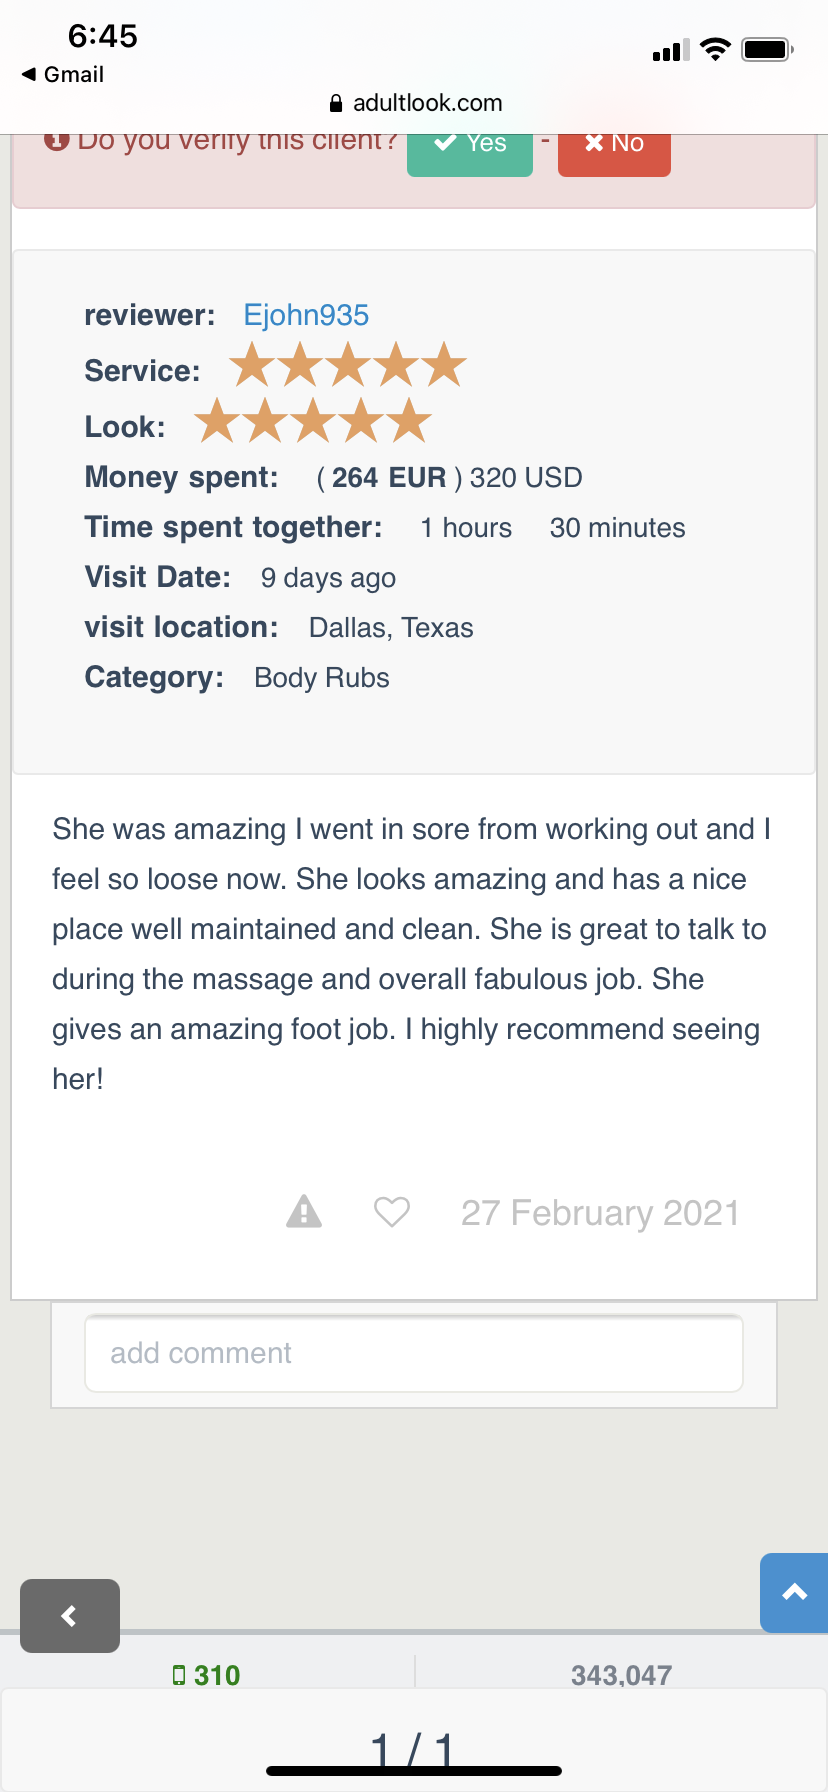Like the review with the heart icon

pyautogui.click(x=391, y=1212)
